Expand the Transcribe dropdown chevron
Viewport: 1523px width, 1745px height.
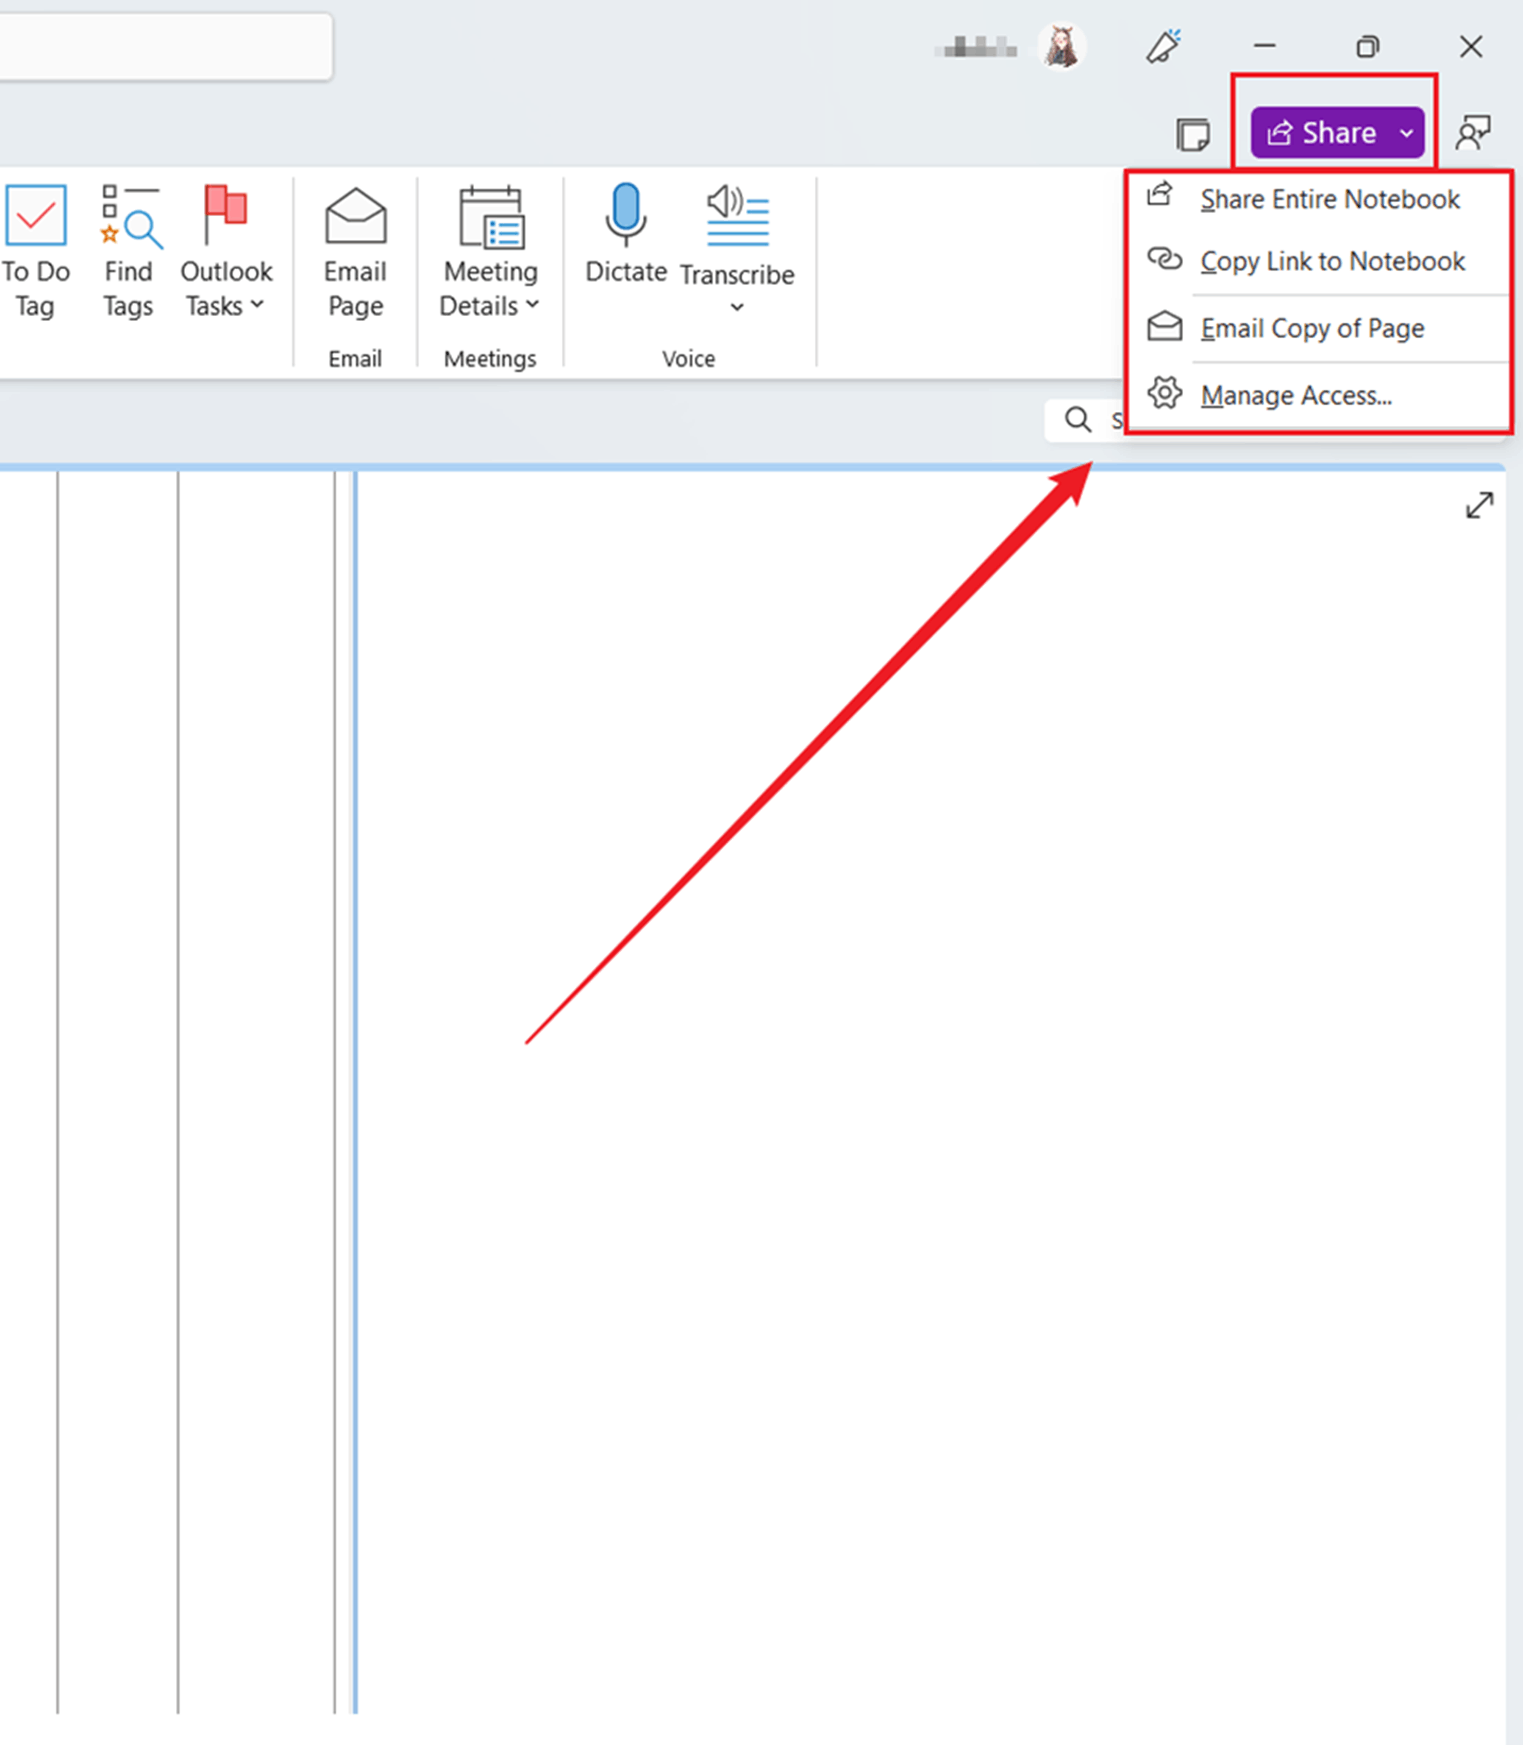[x=737, y=308]
